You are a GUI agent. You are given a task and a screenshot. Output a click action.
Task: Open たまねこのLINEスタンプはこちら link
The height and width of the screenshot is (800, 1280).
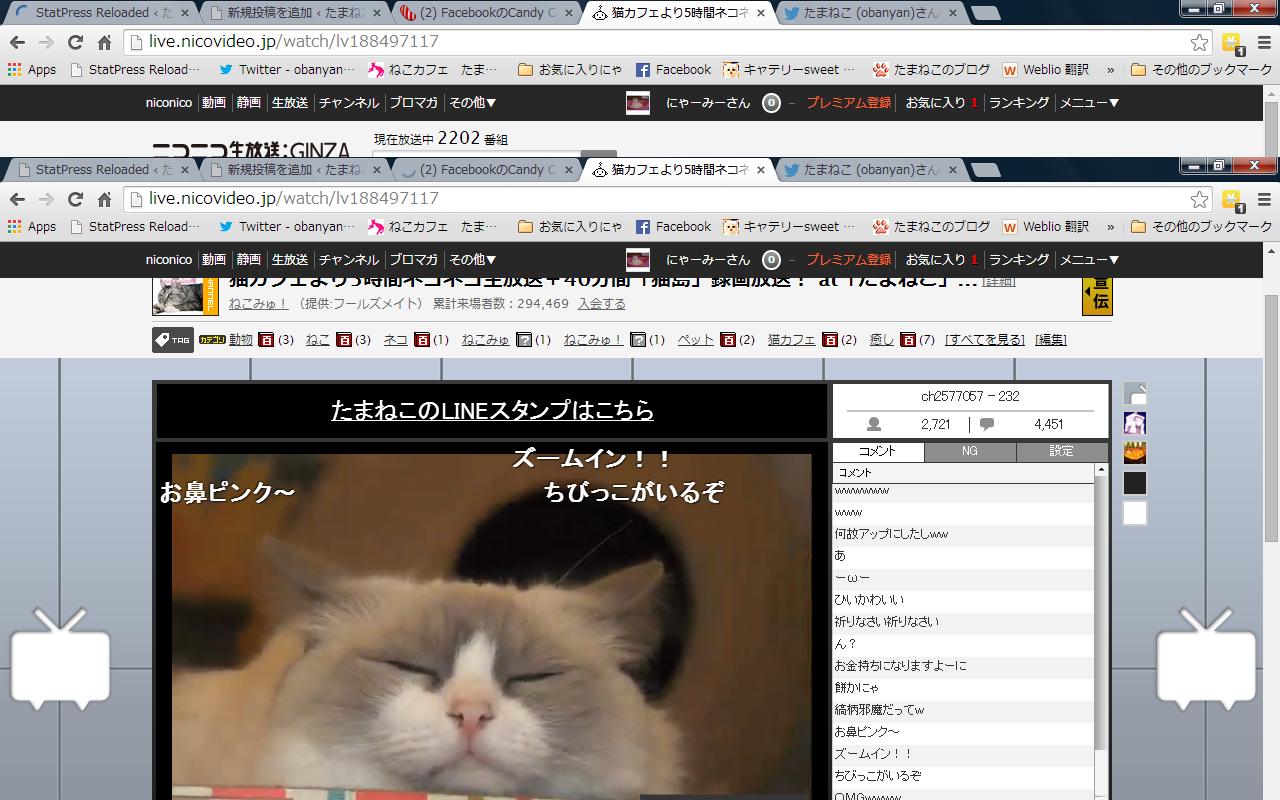click(492, 411)
